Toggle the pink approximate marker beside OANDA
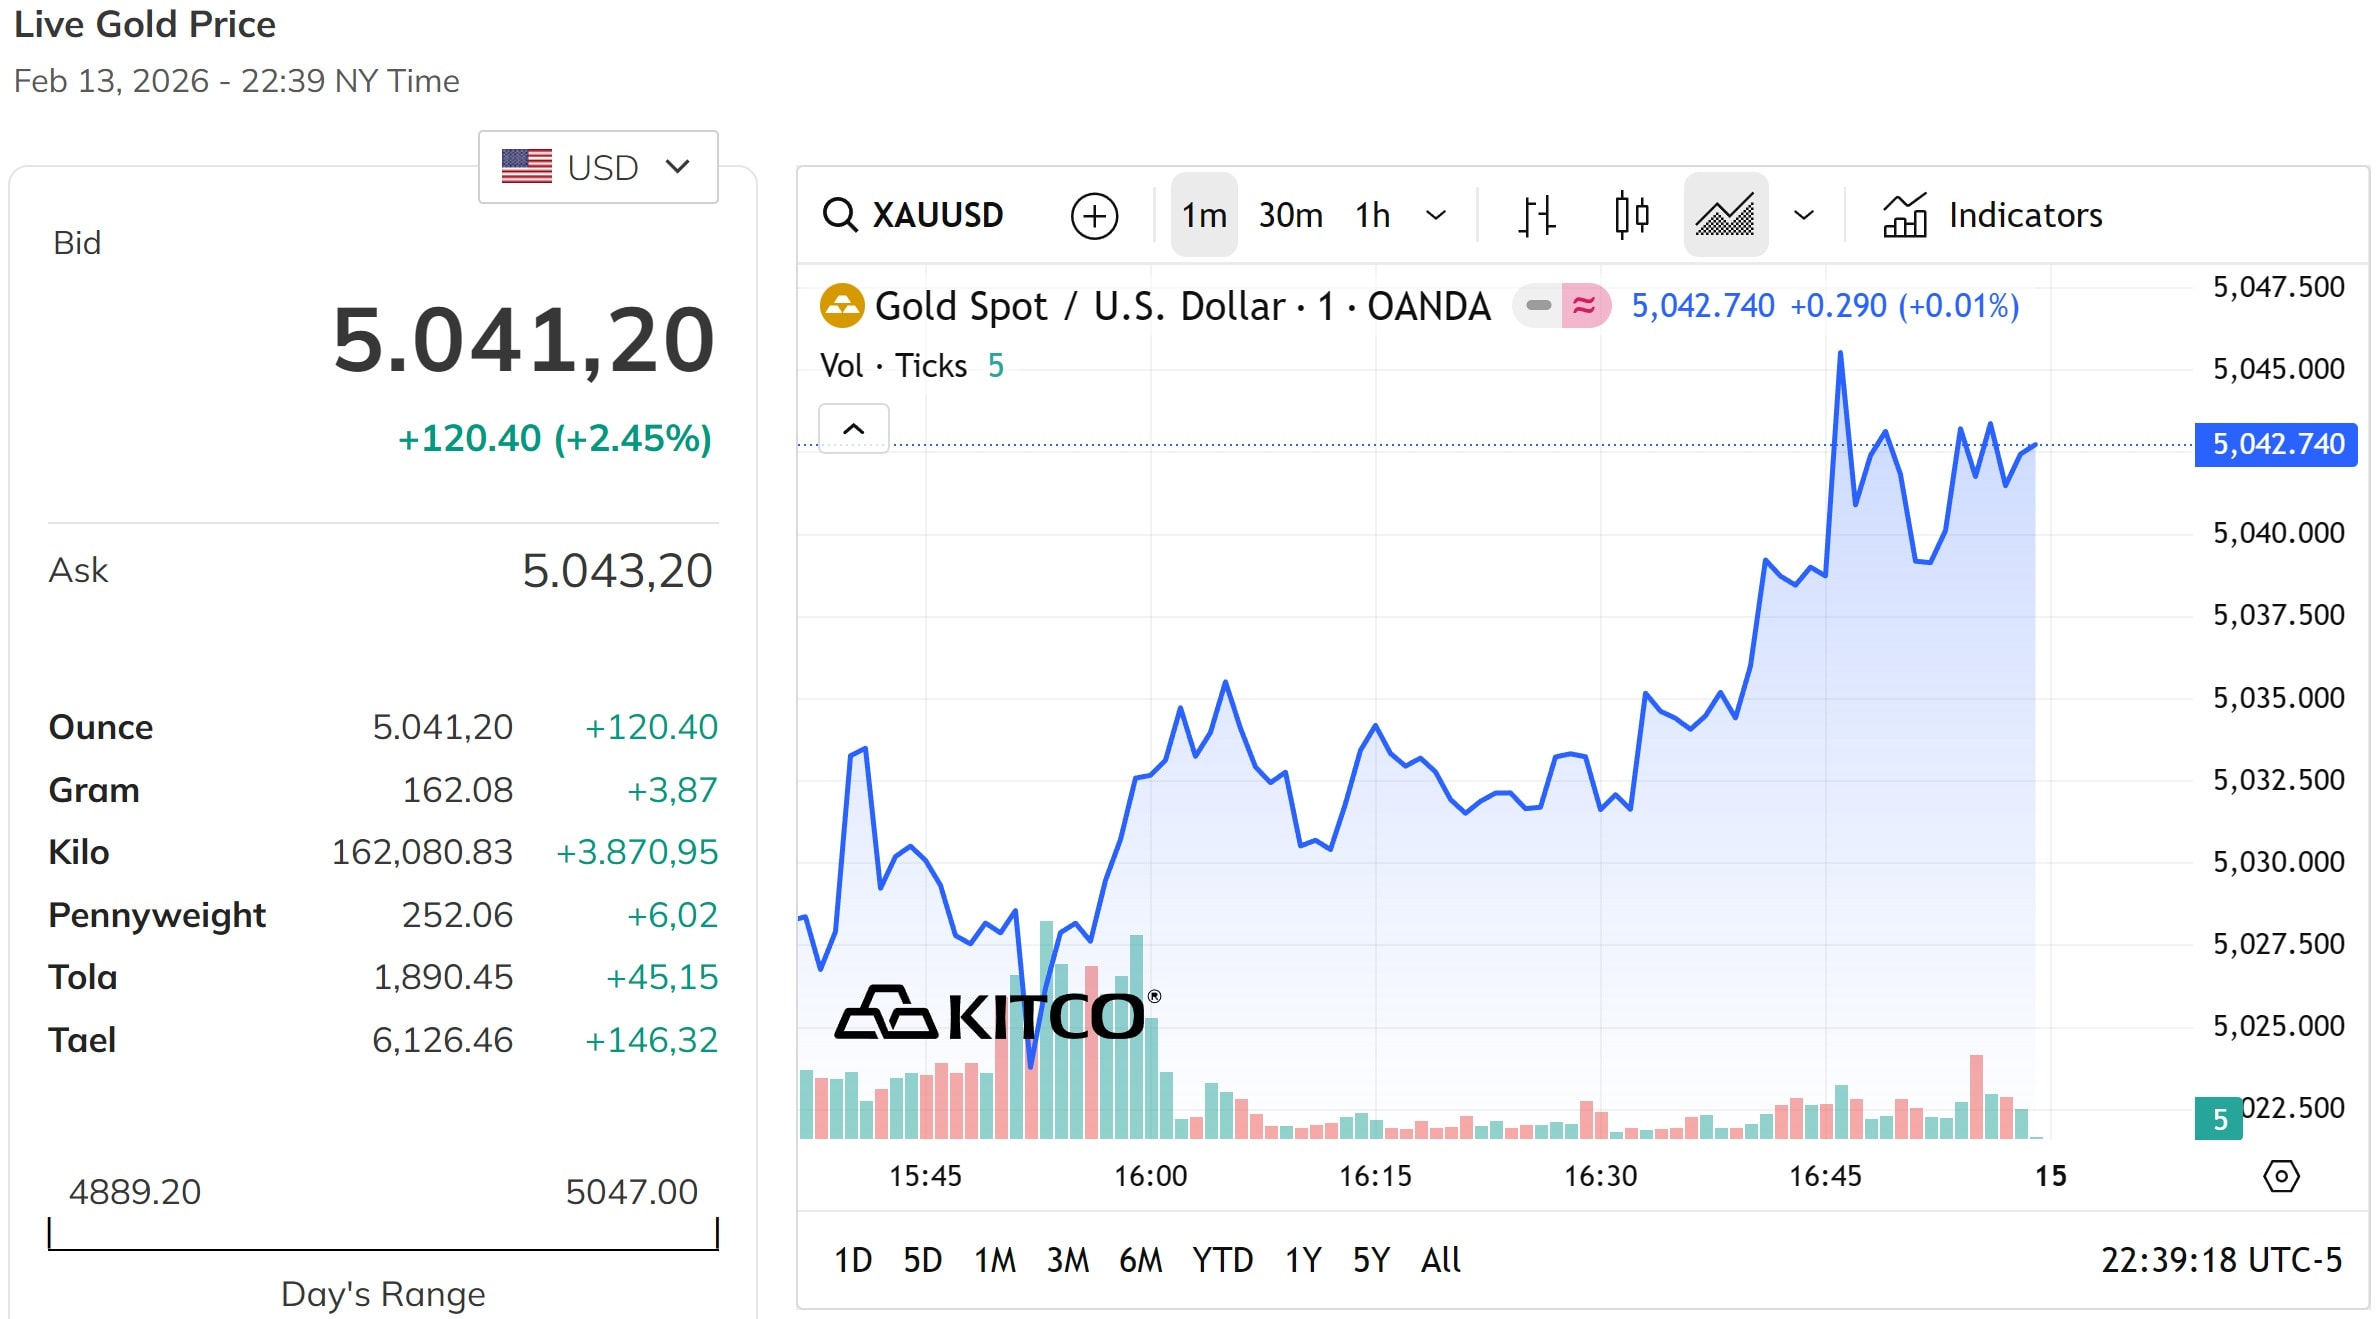Viewport: 2379px width, 1319px height. [x=1583, y=306]
